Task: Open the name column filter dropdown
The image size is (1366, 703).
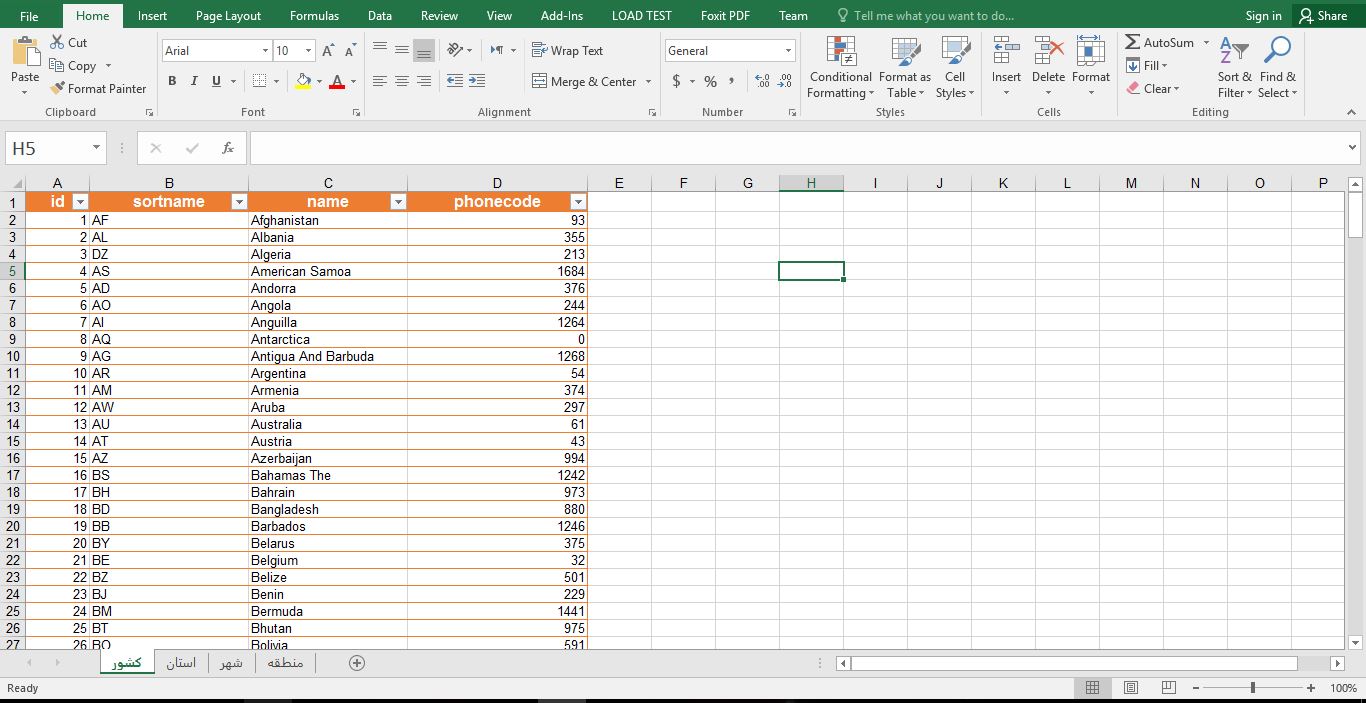Action: (x=398, y=202)
